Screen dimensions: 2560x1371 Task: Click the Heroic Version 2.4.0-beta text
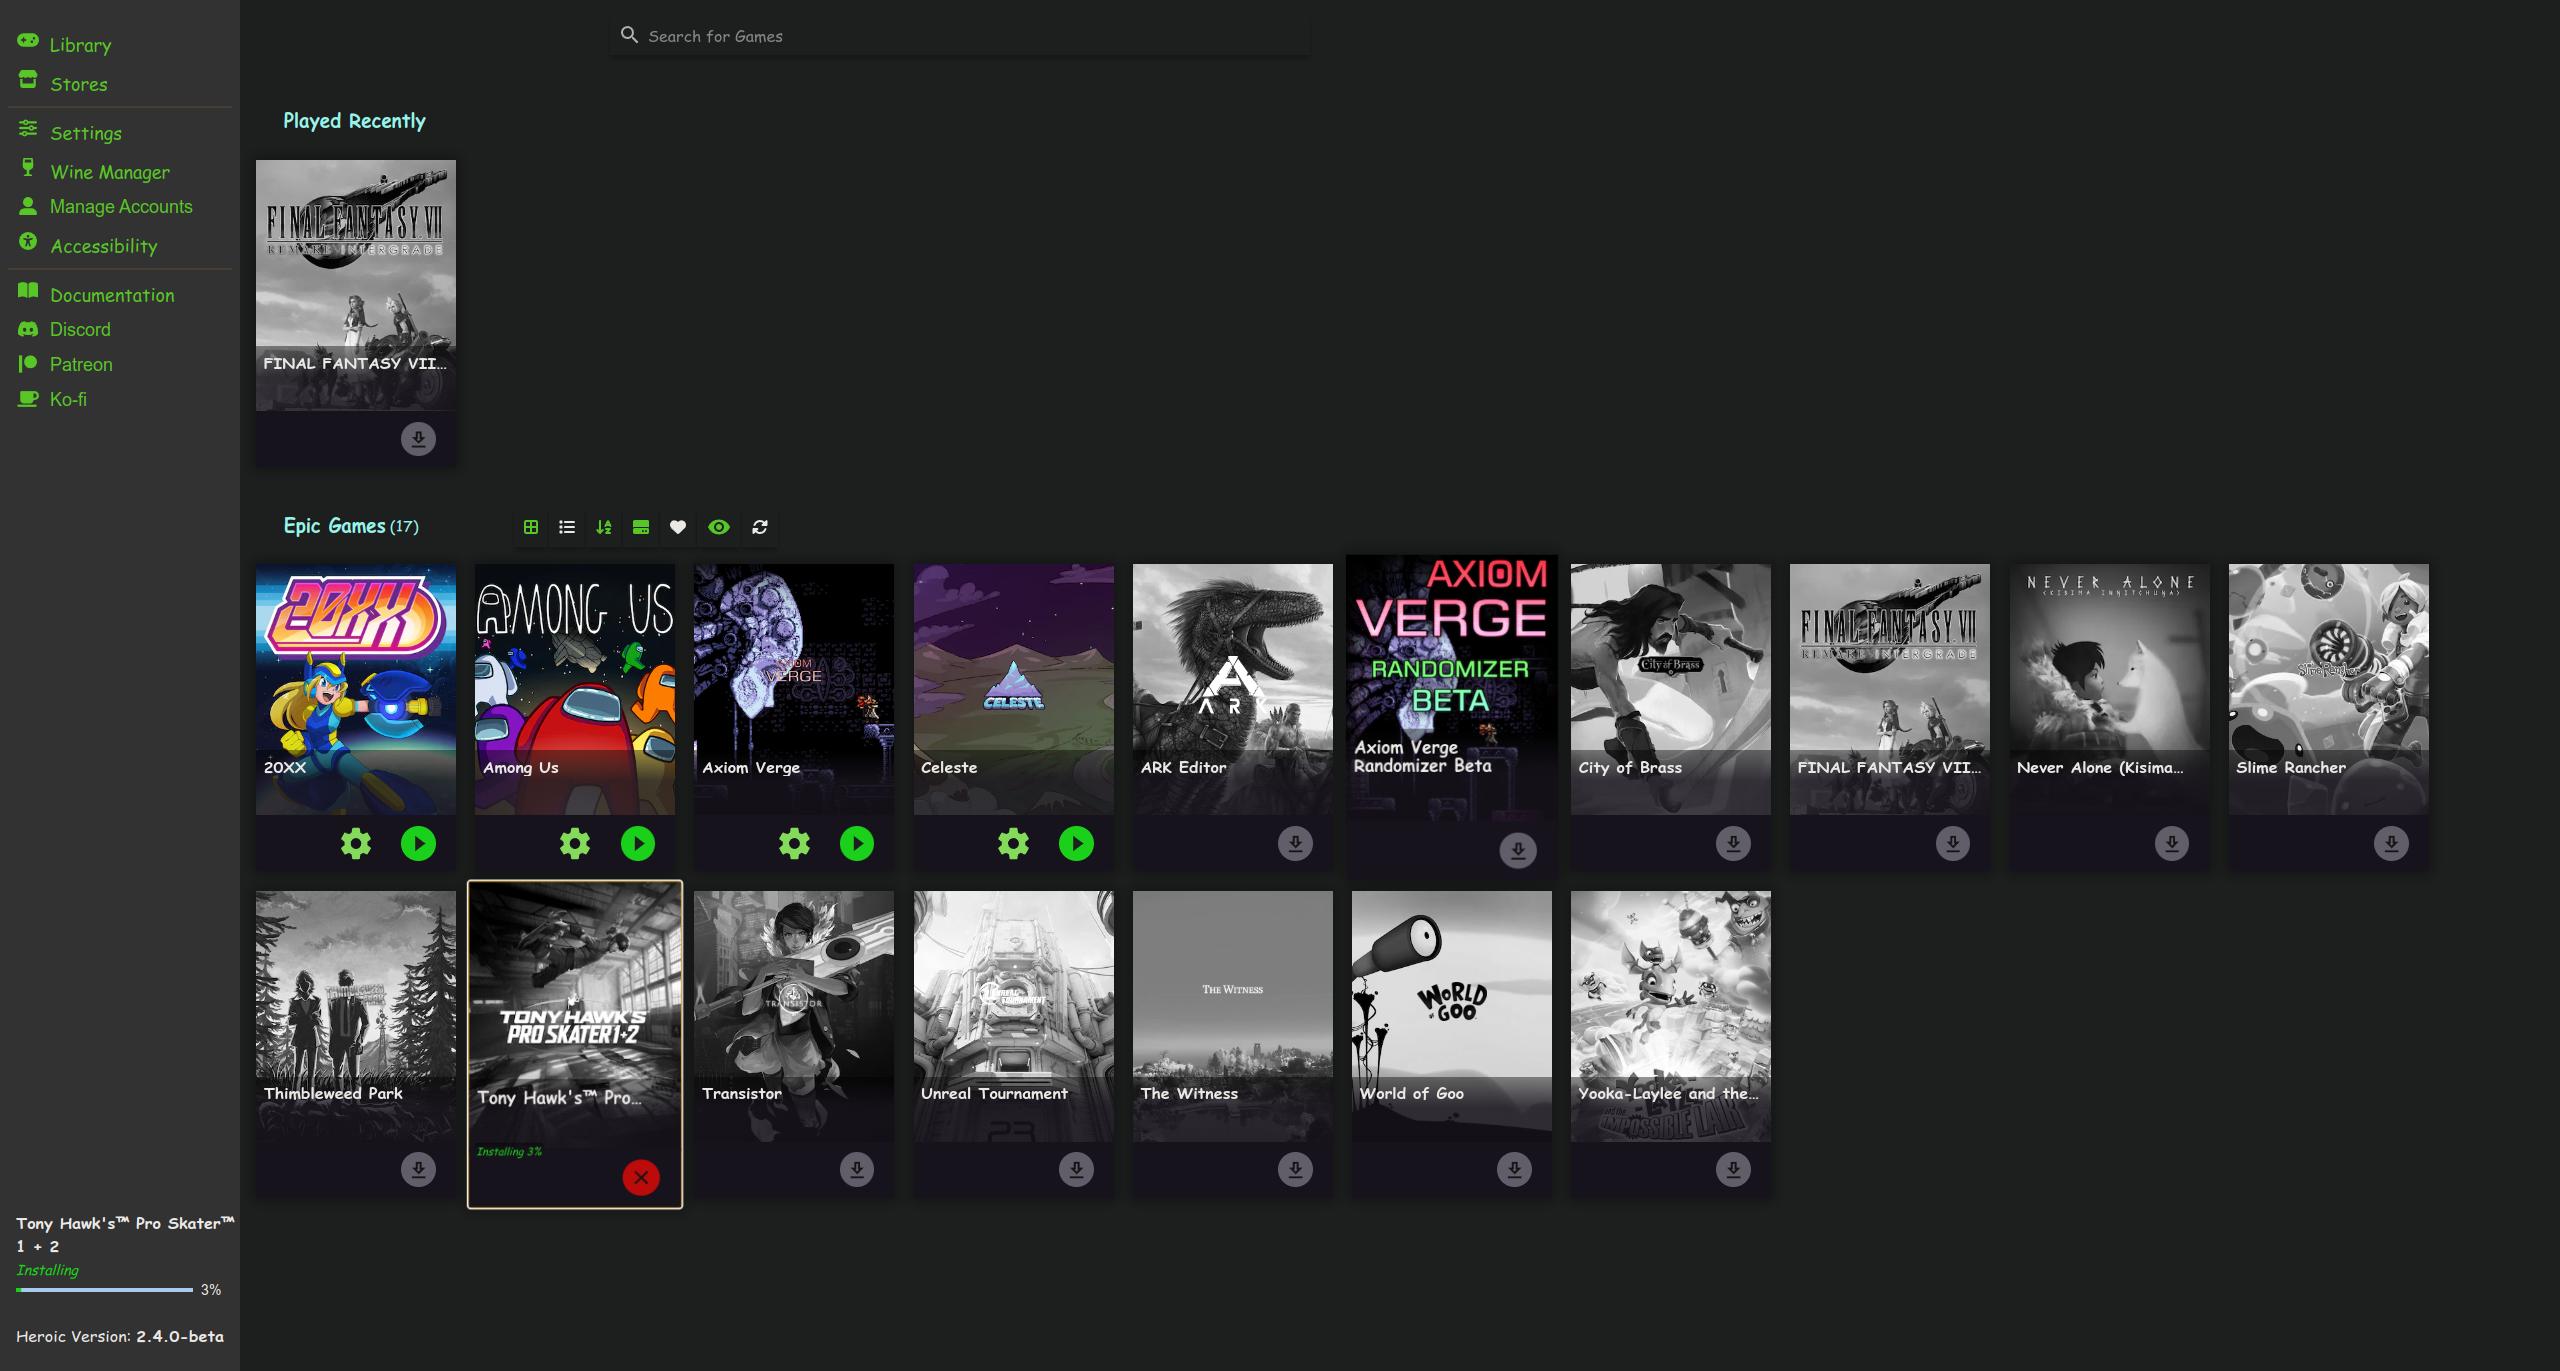point(120,1336)
